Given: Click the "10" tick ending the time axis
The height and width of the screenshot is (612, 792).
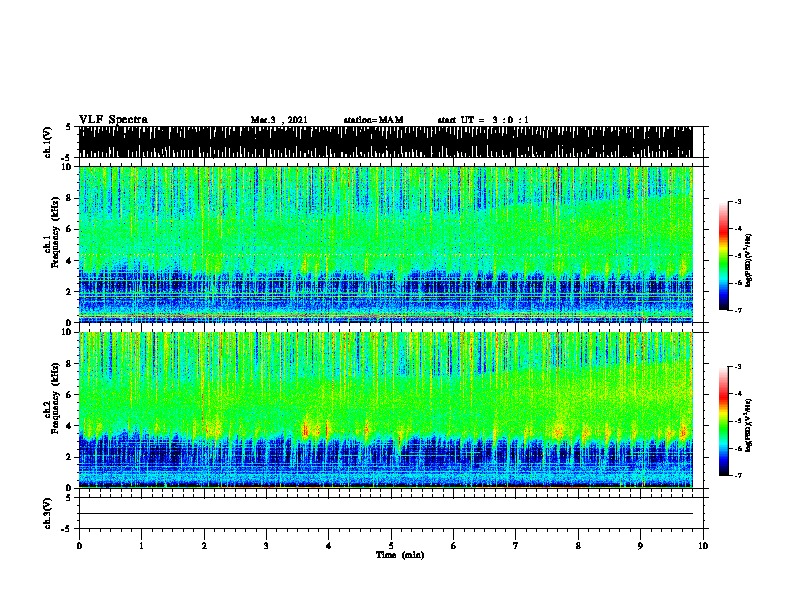Looking at the screenshot, I should tap(703, 546).
